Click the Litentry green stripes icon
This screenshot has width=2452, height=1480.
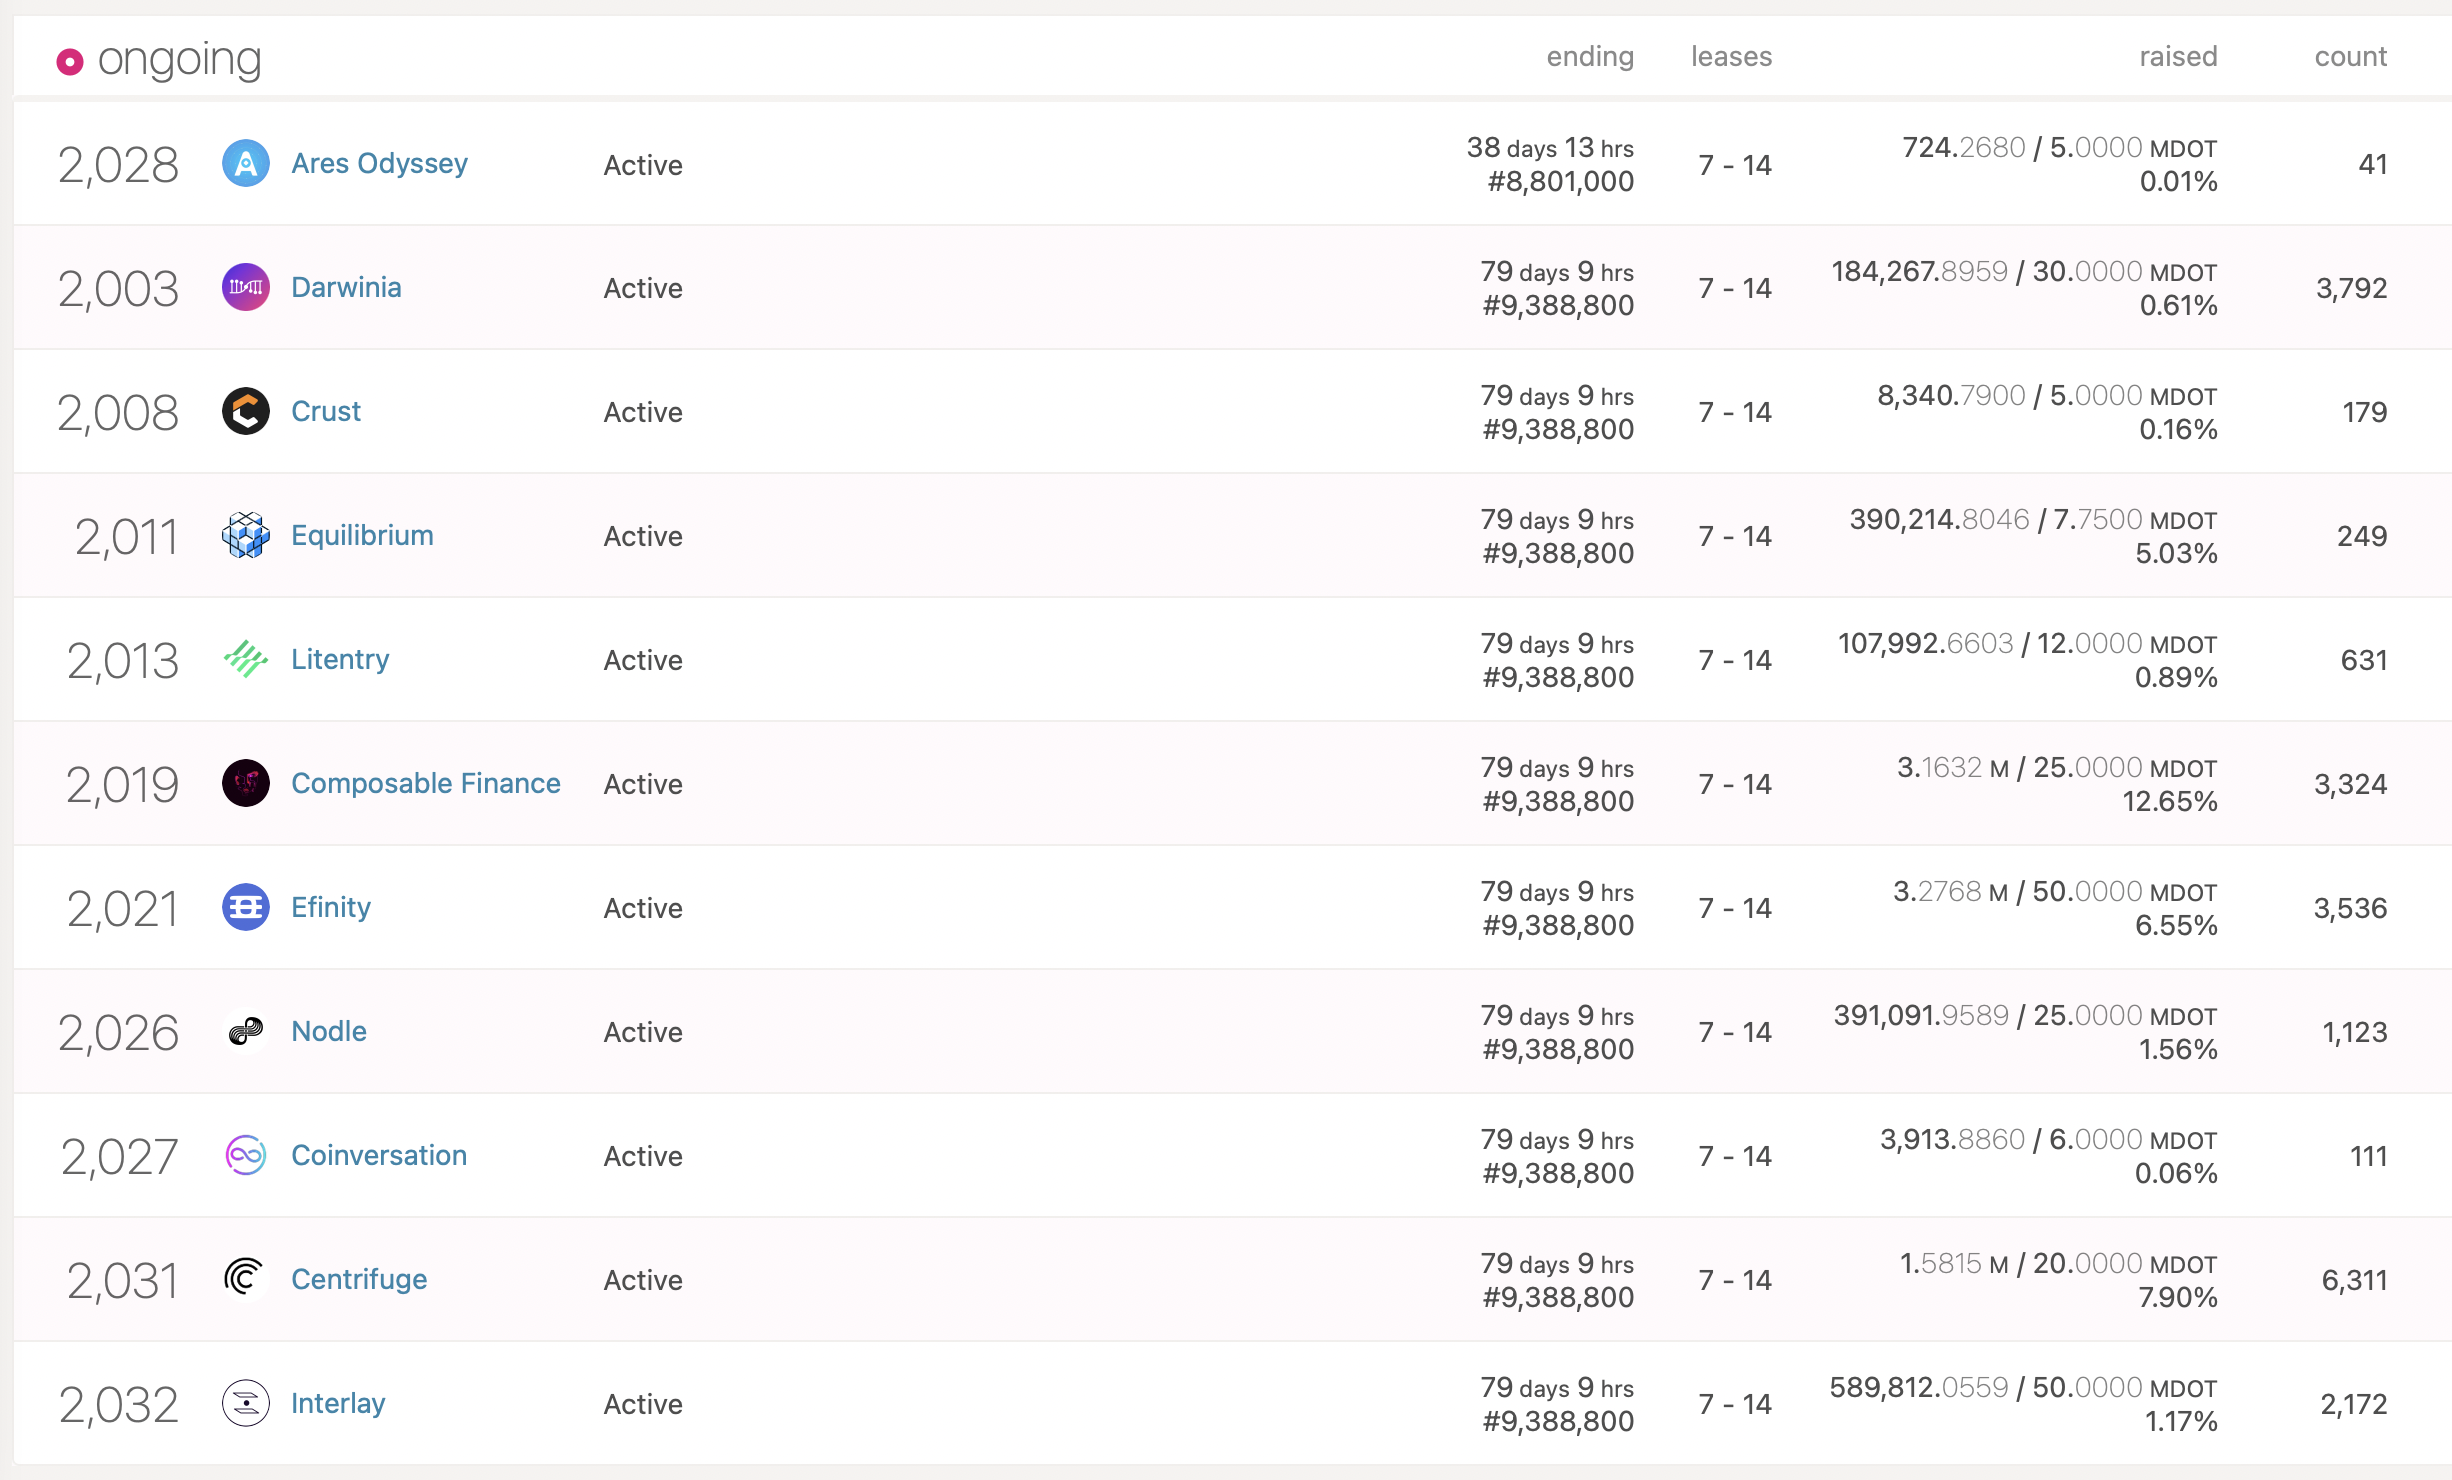pyautogui.click(x=245, y=660)
